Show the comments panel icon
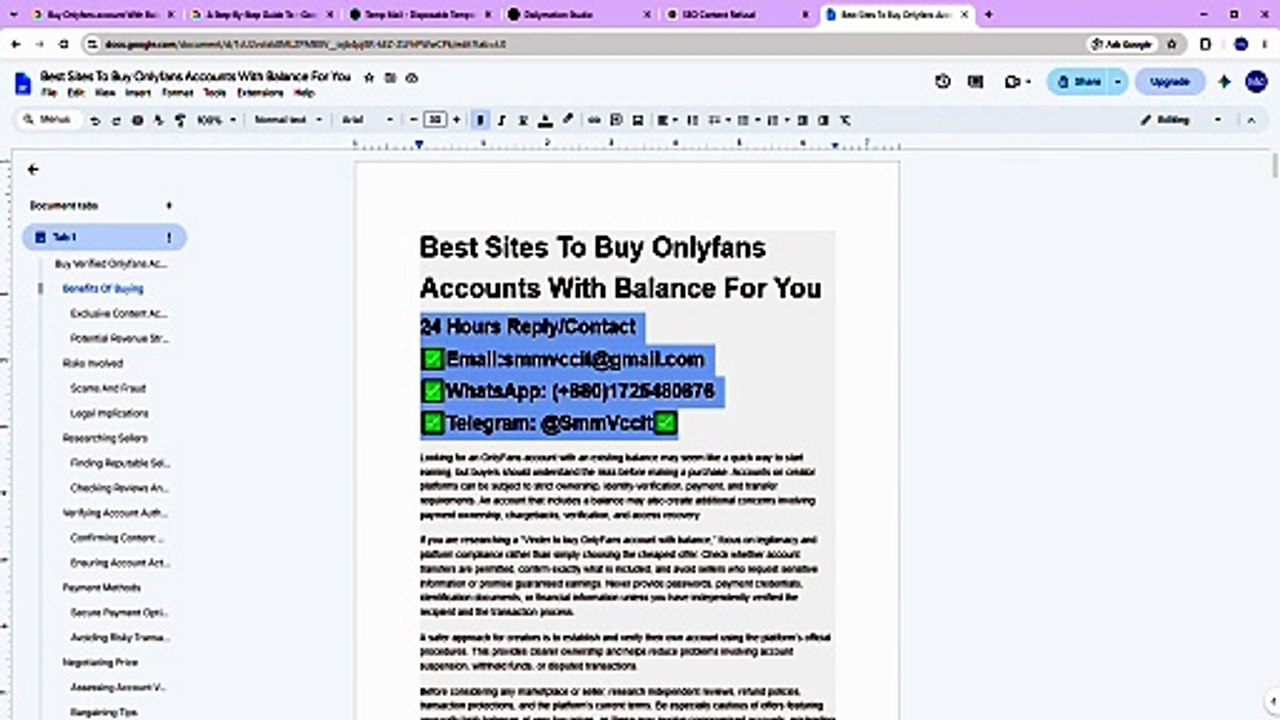This screenshot has width=1280, height=720. 976,82
